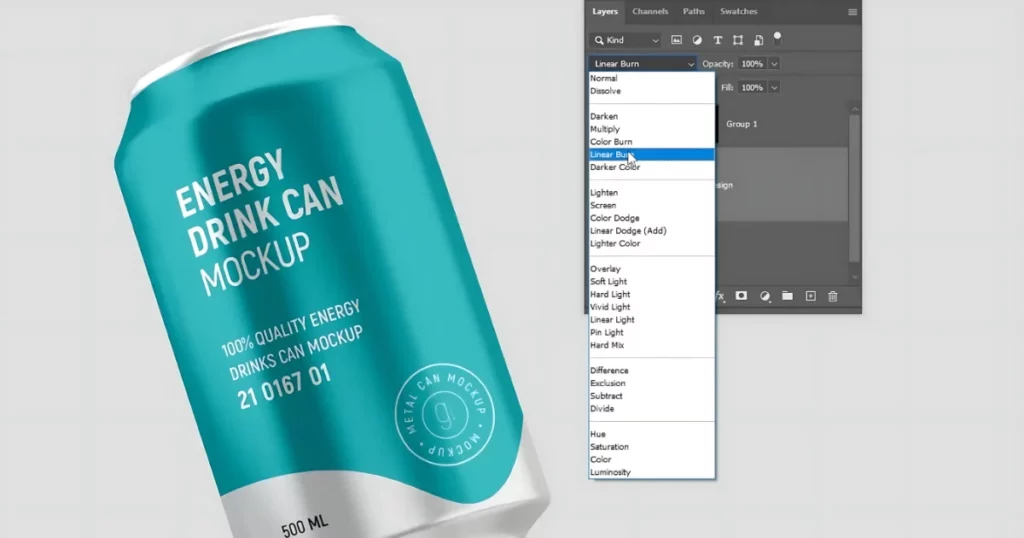
Task: Choose Multiply blend mode
Action: (652, 129)
